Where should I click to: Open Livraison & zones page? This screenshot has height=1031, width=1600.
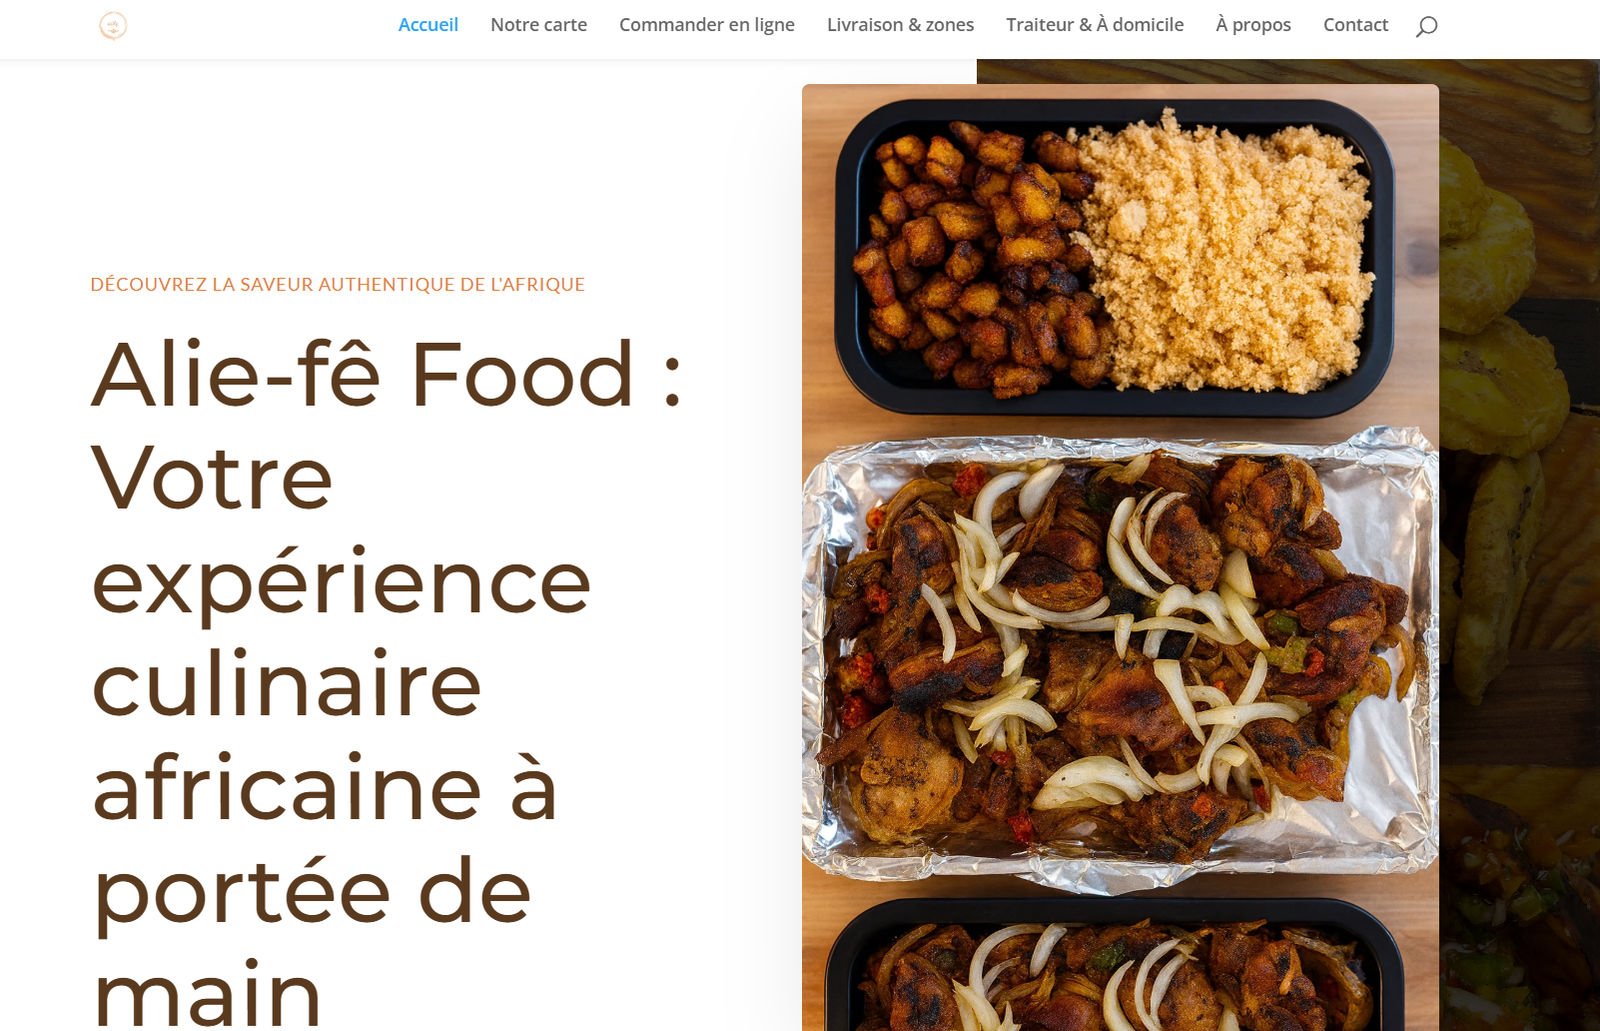900,25
